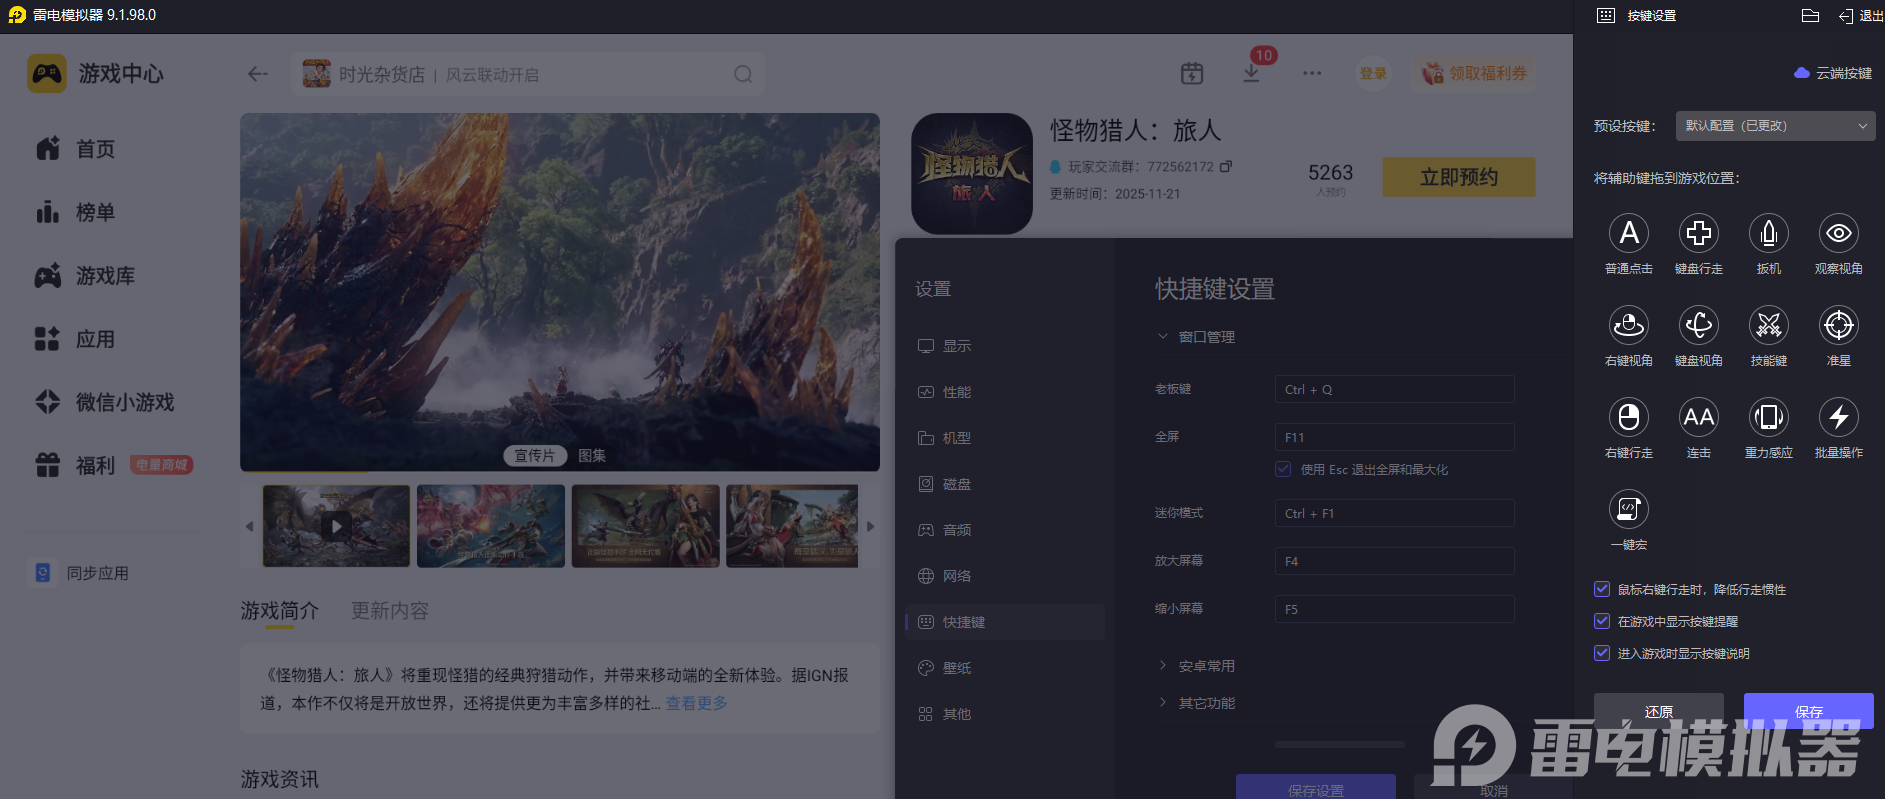Select the 准星 (crosshair) icon
1885x799 pixels.
1839,325
